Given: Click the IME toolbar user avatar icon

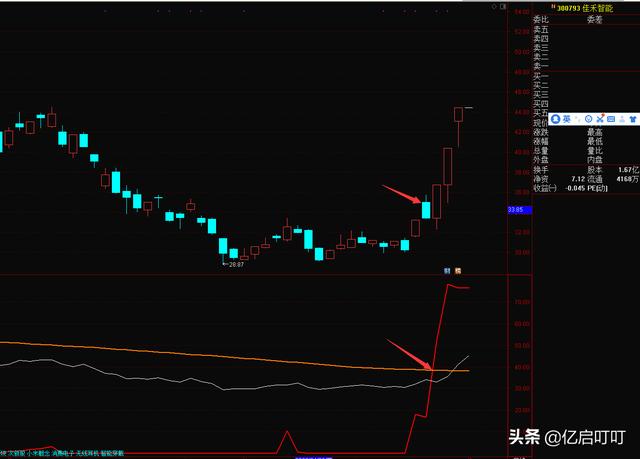Looking at the screenshot, I should (x=556, y=119).
